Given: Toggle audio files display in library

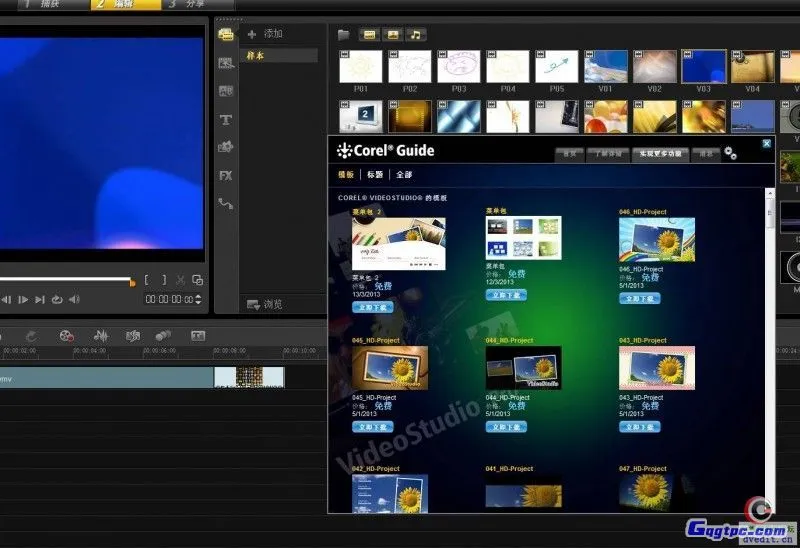Looking at the screenshot, I should coord(415,35).
